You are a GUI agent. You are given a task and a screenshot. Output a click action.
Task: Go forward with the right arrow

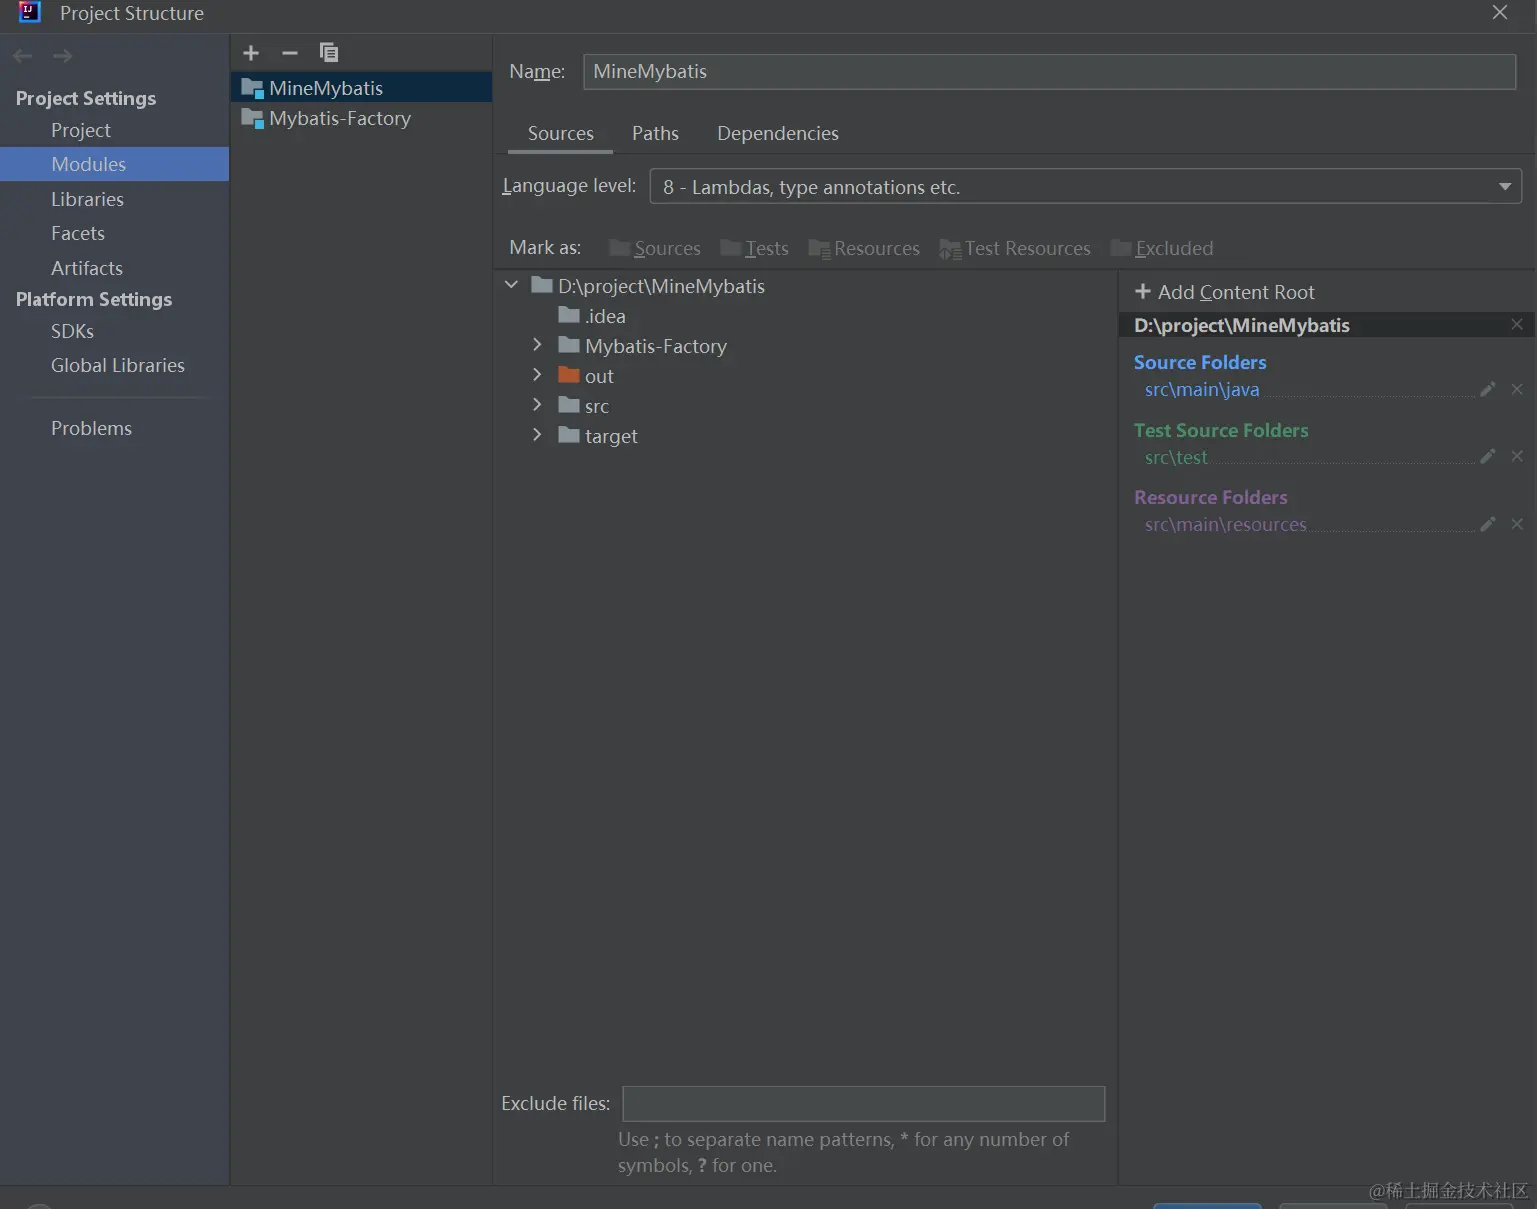click(x=62, y=56)
